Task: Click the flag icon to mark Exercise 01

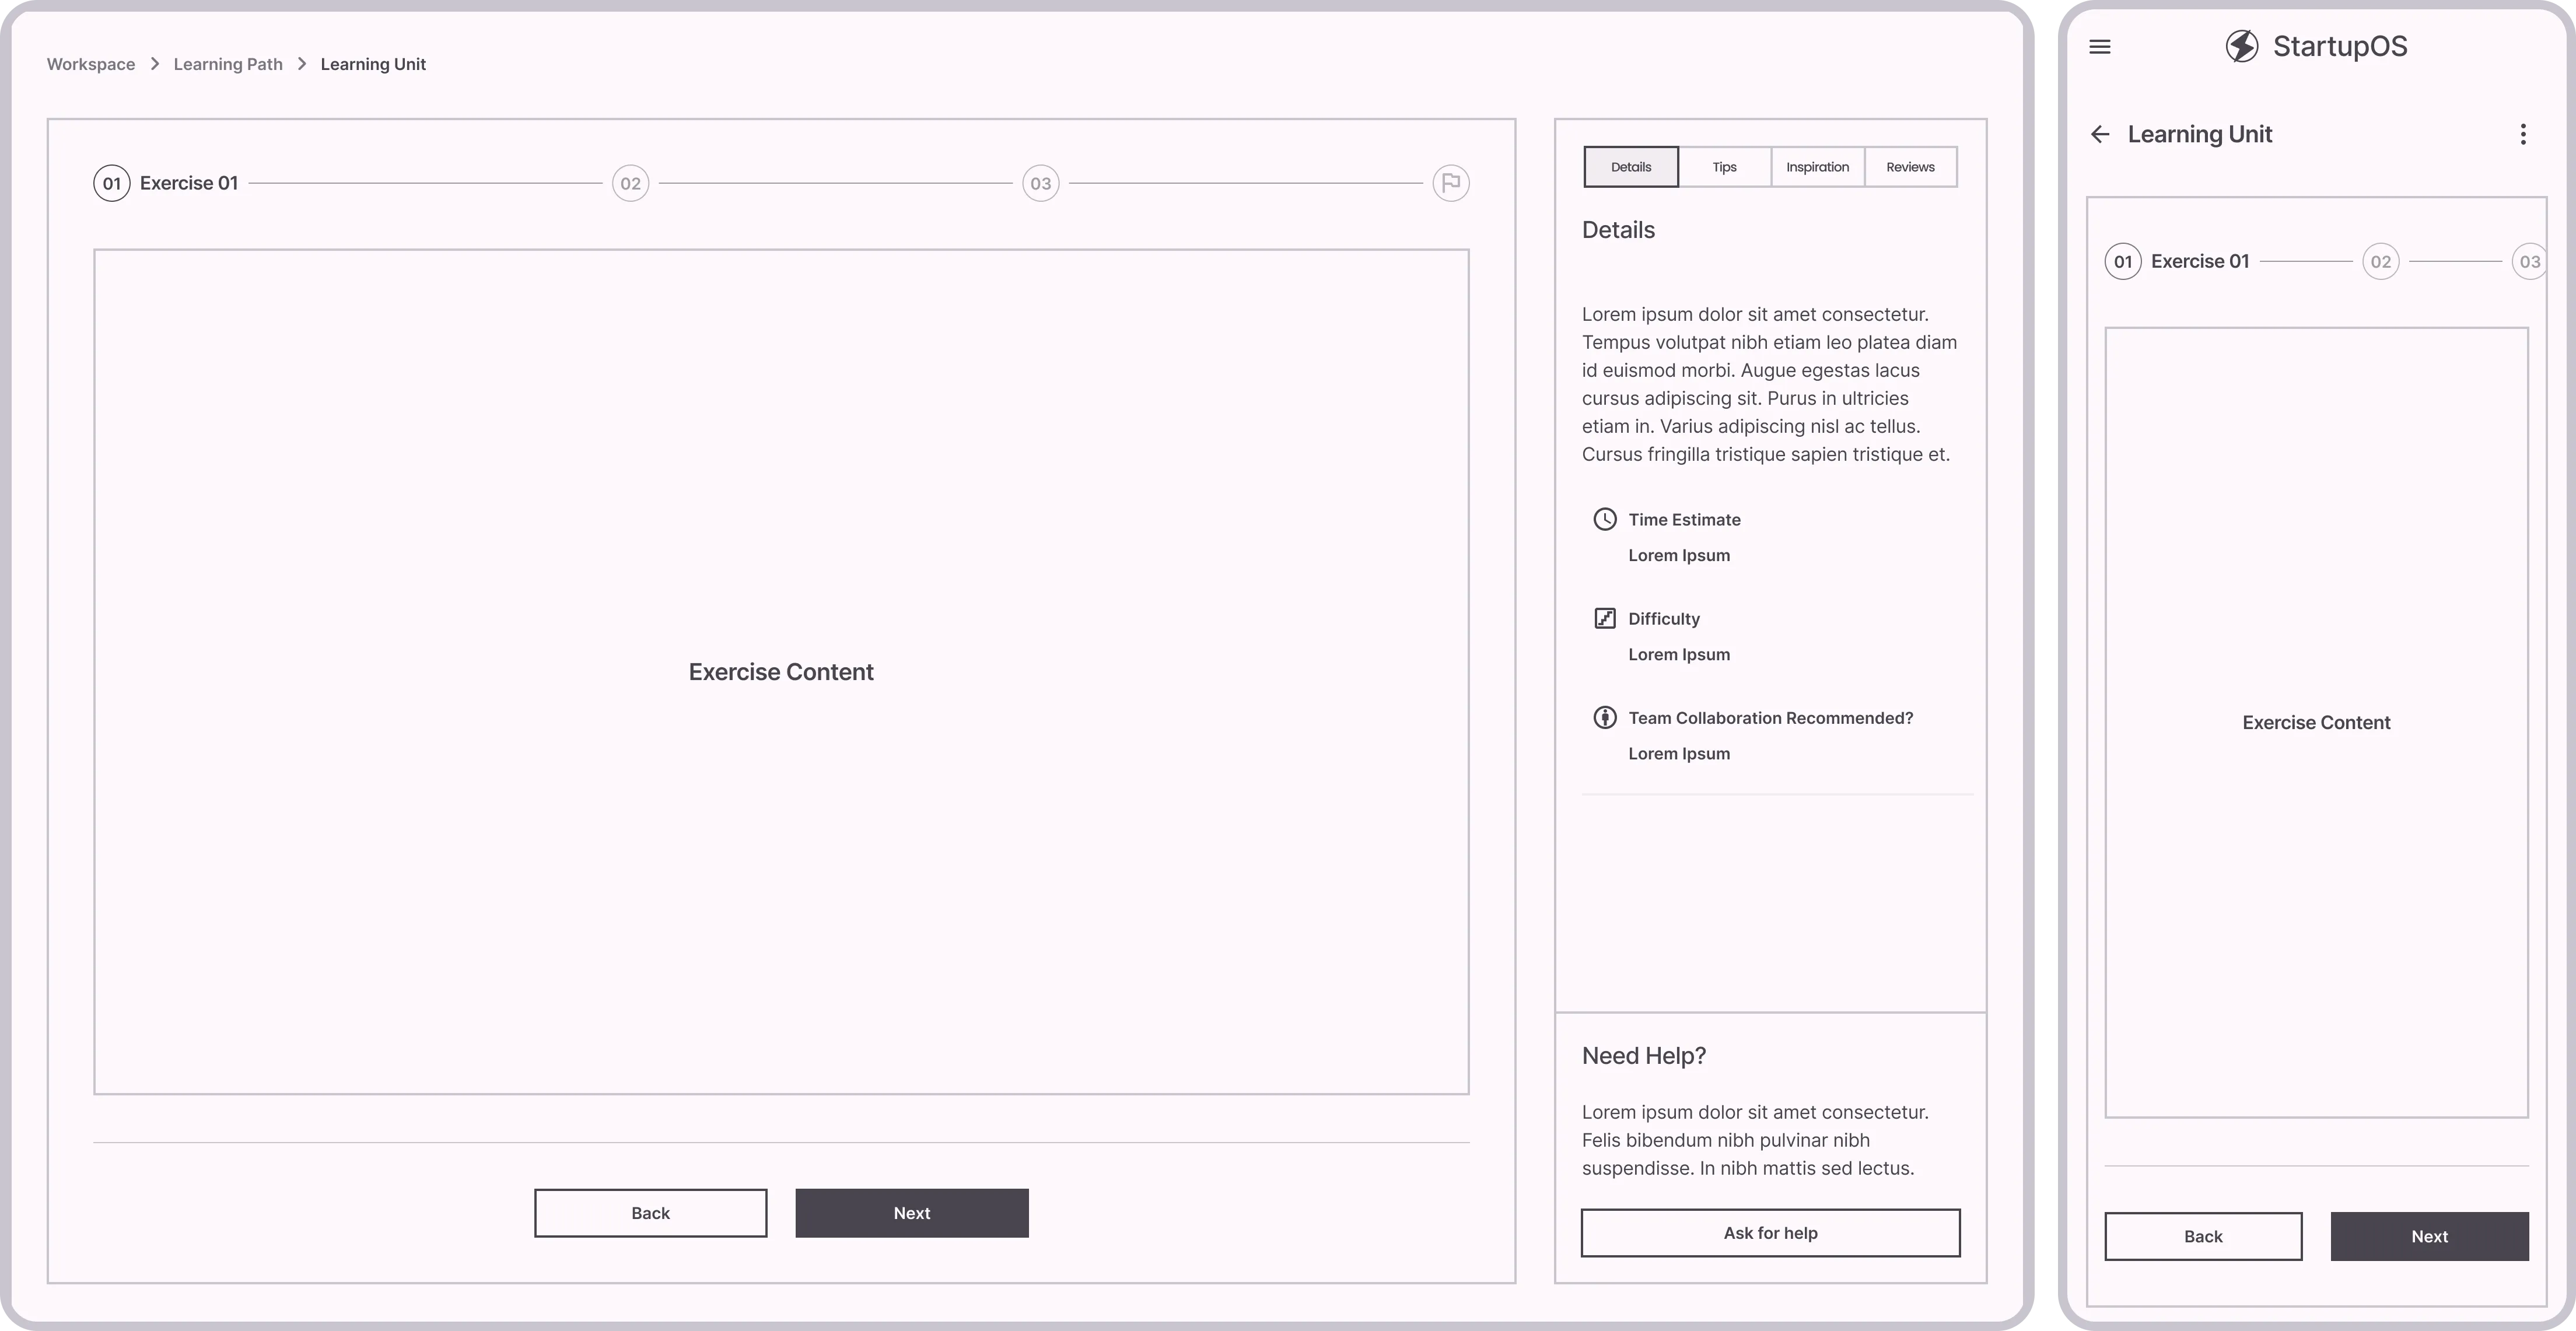Action: point(1451,183)
